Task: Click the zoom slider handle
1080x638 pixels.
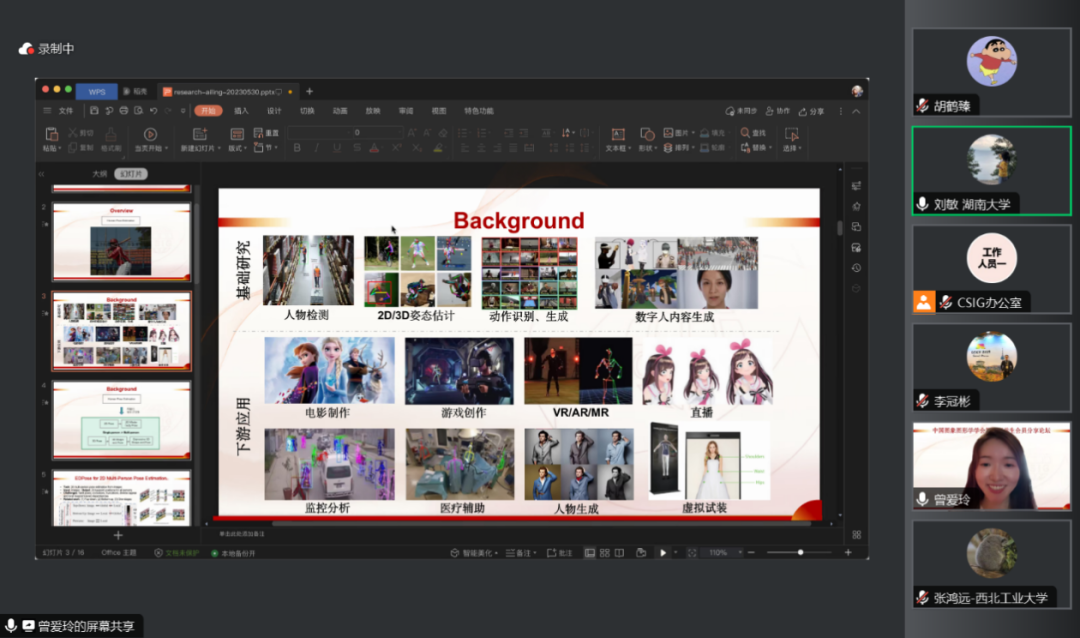Action: tap(800, 553)
